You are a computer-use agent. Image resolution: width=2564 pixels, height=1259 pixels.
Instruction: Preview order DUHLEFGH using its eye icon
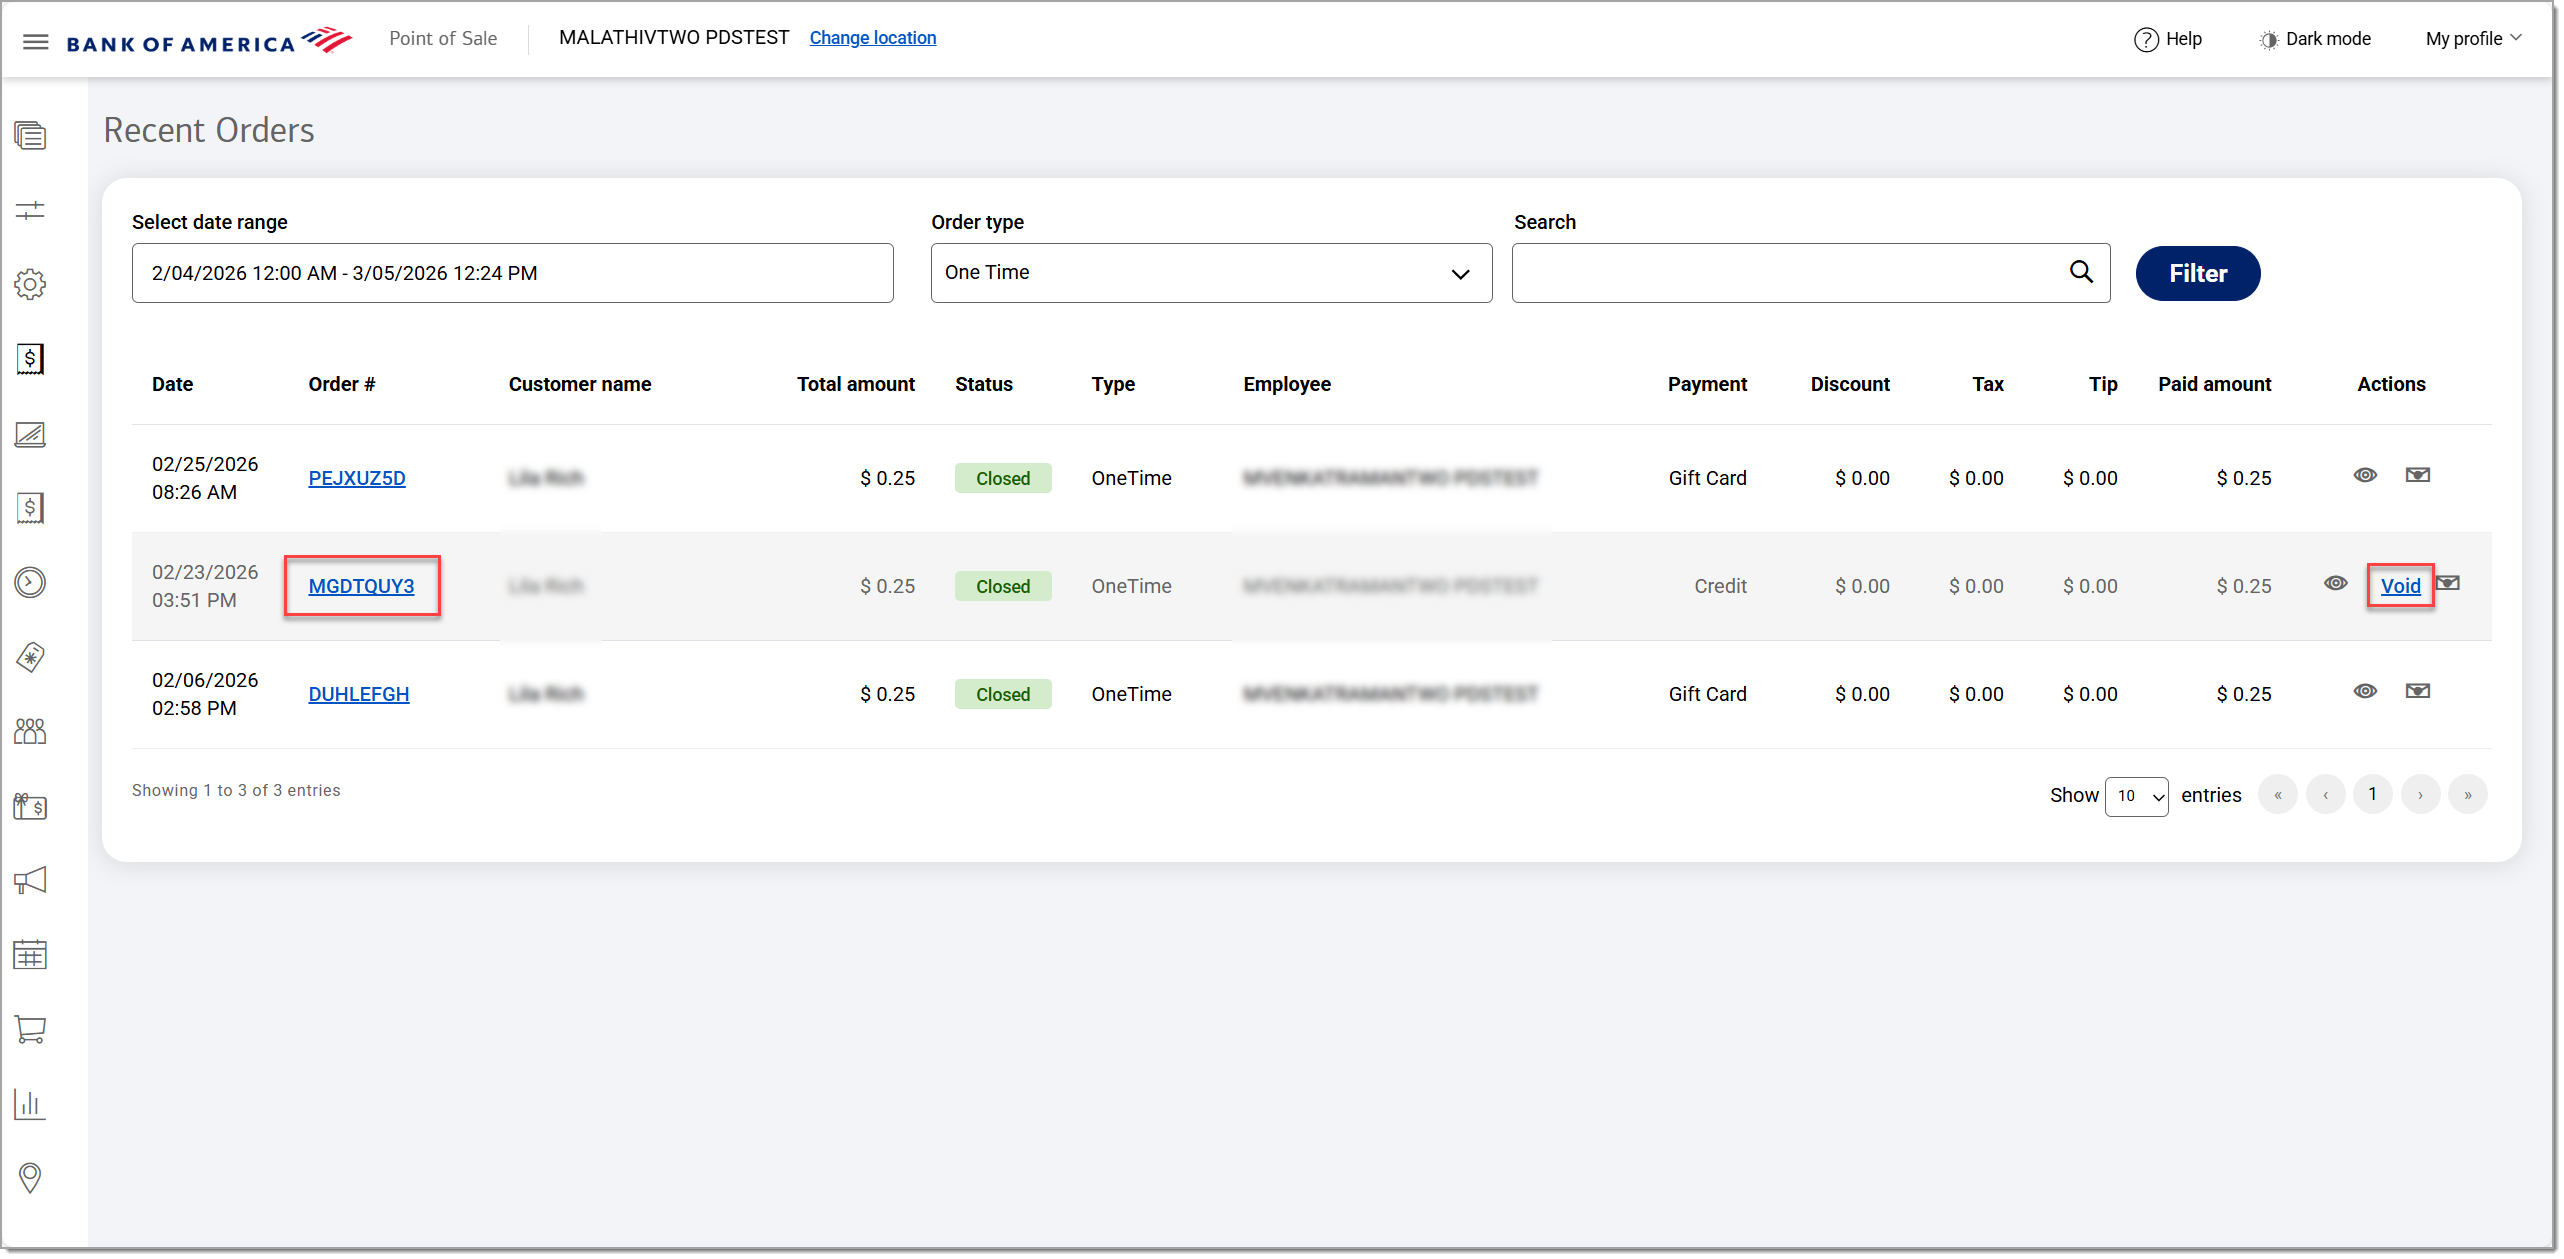[x=2366, y=691]
